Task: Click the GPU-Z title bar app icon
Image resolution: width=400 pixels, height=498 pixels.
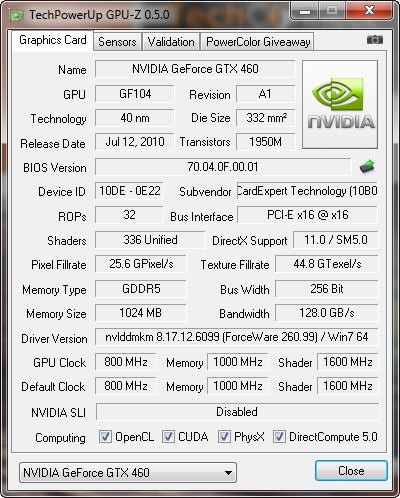Action: coord(17,15)
